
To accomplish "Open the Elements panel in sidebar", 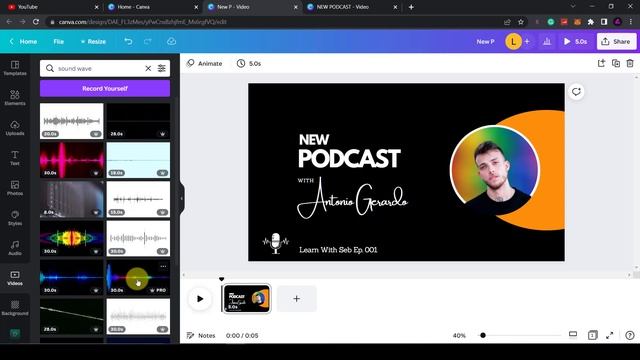I will (15, 98).
